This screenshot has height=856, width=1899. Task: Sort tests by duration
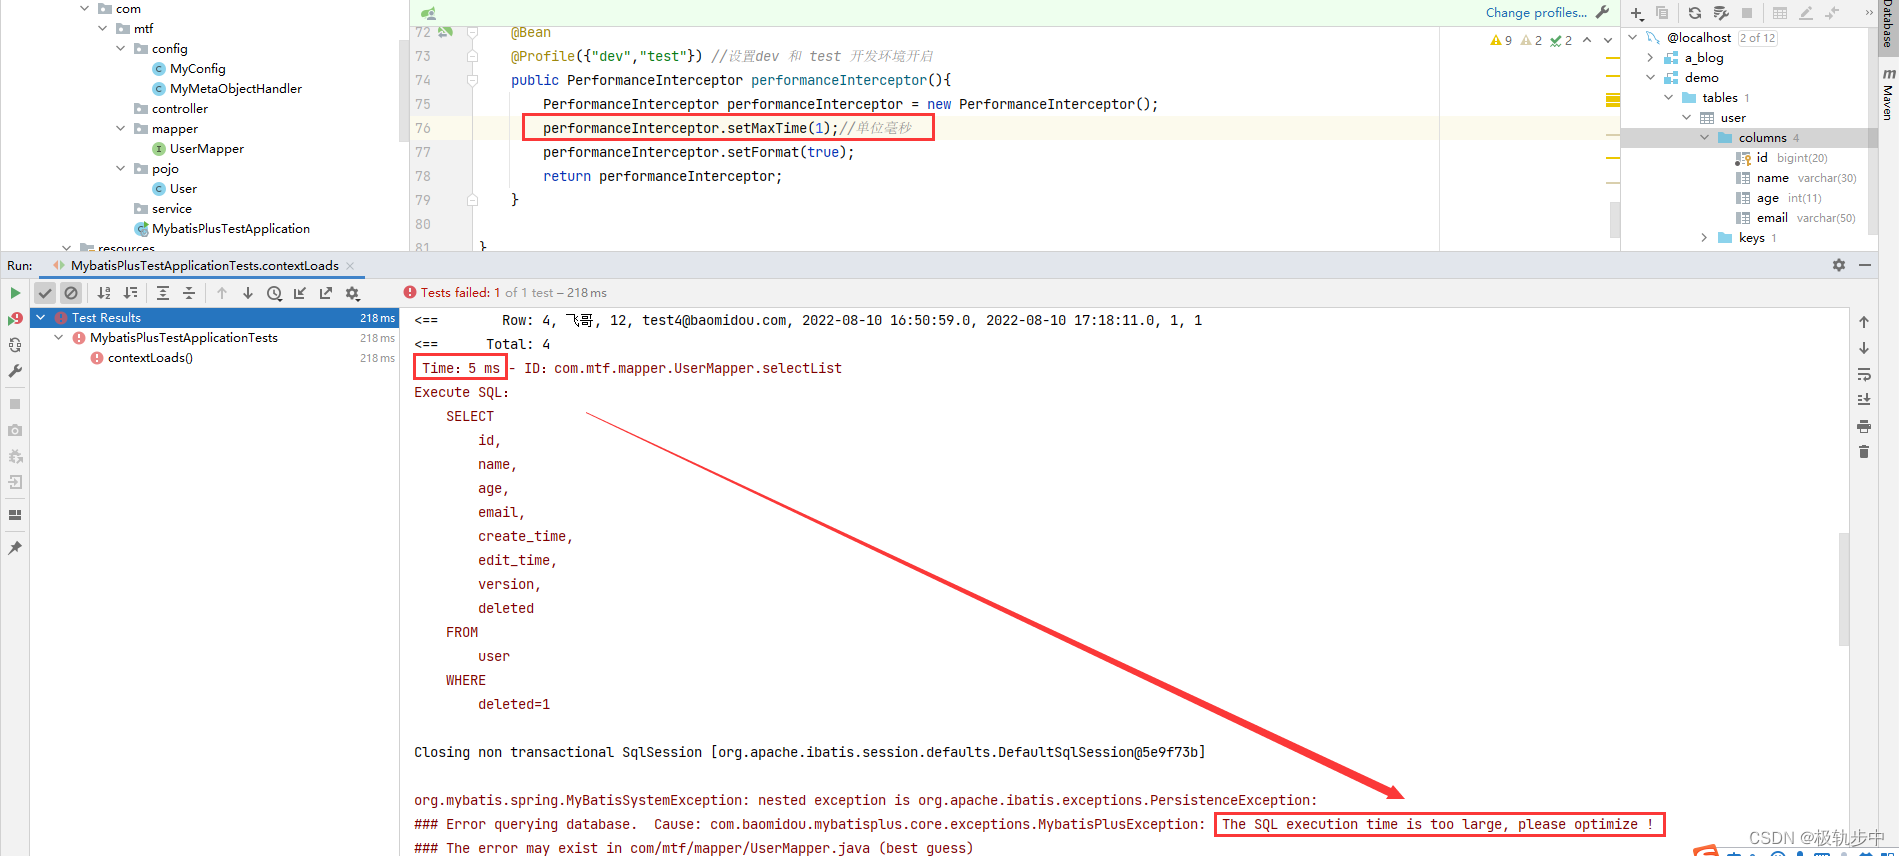click(130, 293)
